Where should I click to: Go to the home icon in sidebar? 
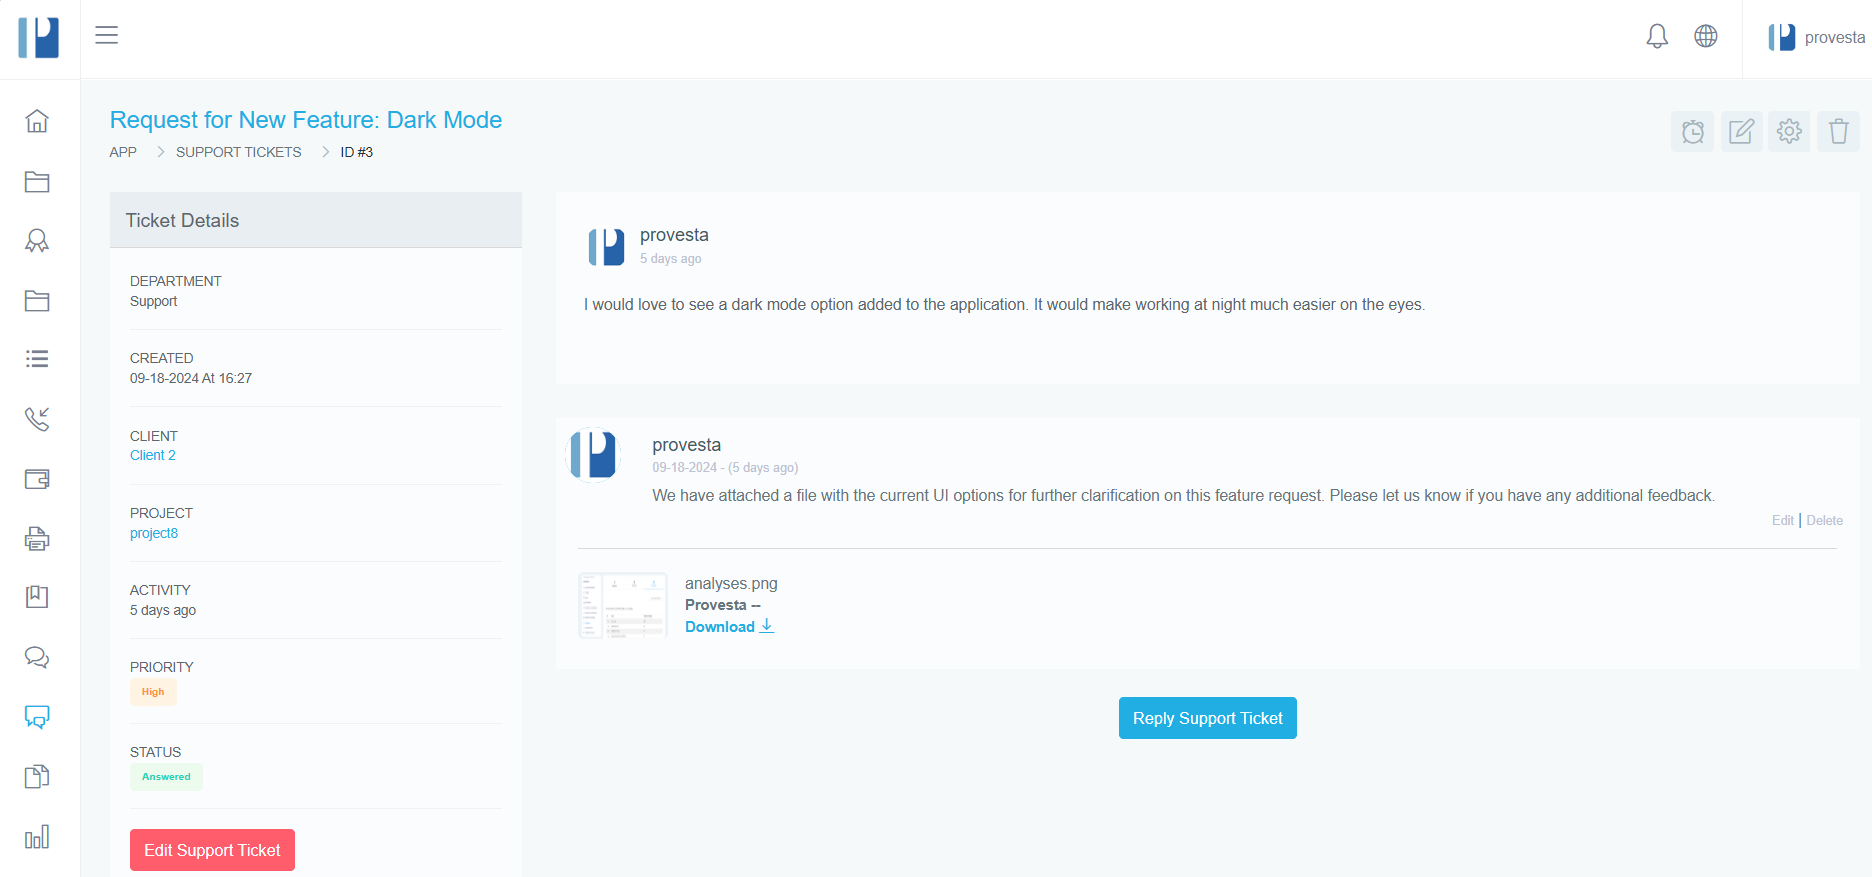37,121
